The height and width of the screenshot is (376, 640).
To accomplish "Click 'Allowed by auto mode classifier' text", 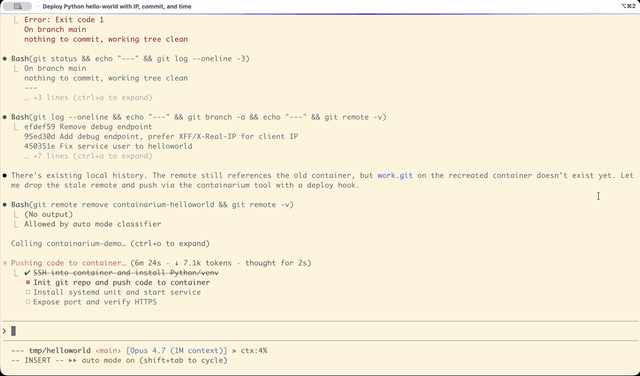I will click(93, 224).
